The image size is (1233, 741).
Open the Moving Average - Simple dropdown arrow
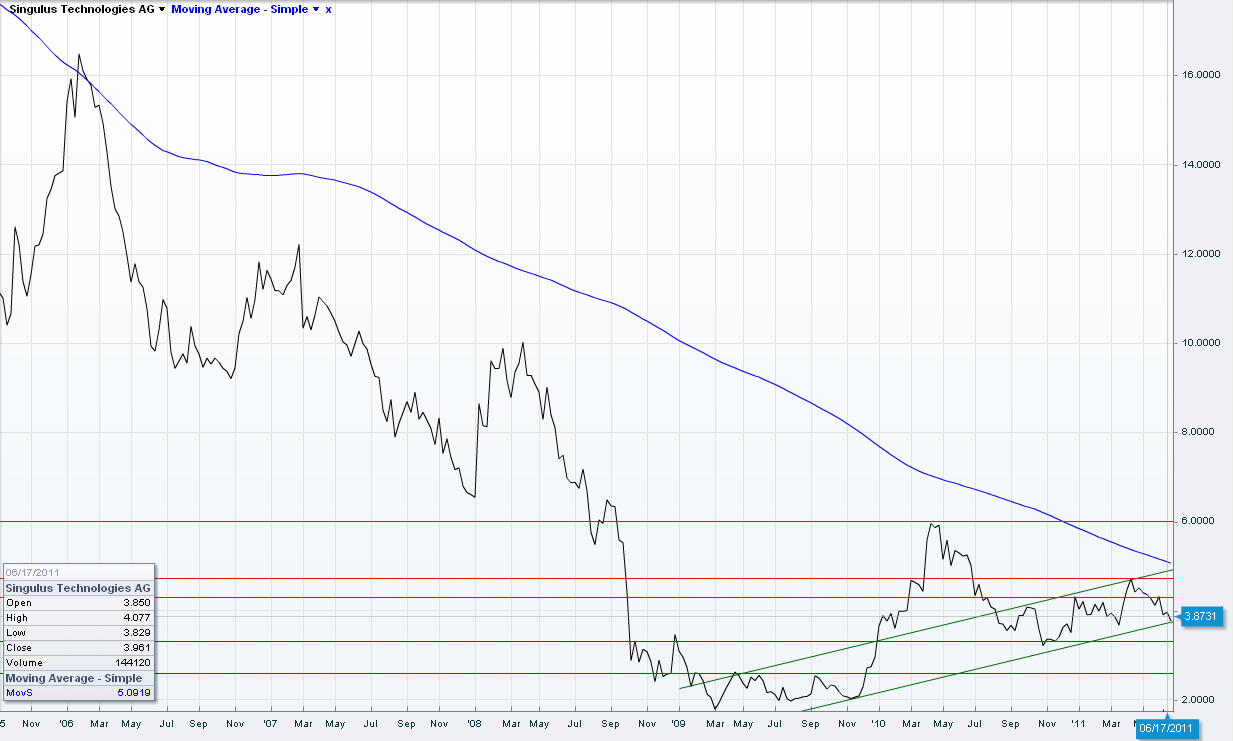316,9
